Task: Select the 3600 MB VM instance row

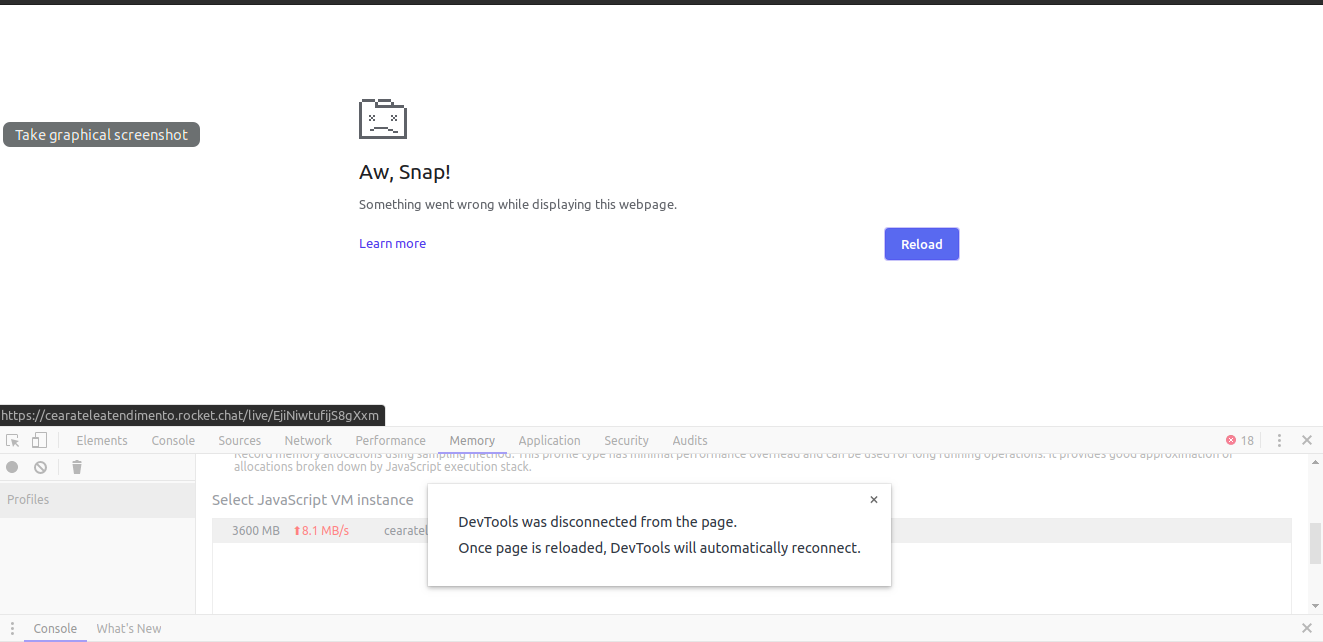Action: pos(751,531)
